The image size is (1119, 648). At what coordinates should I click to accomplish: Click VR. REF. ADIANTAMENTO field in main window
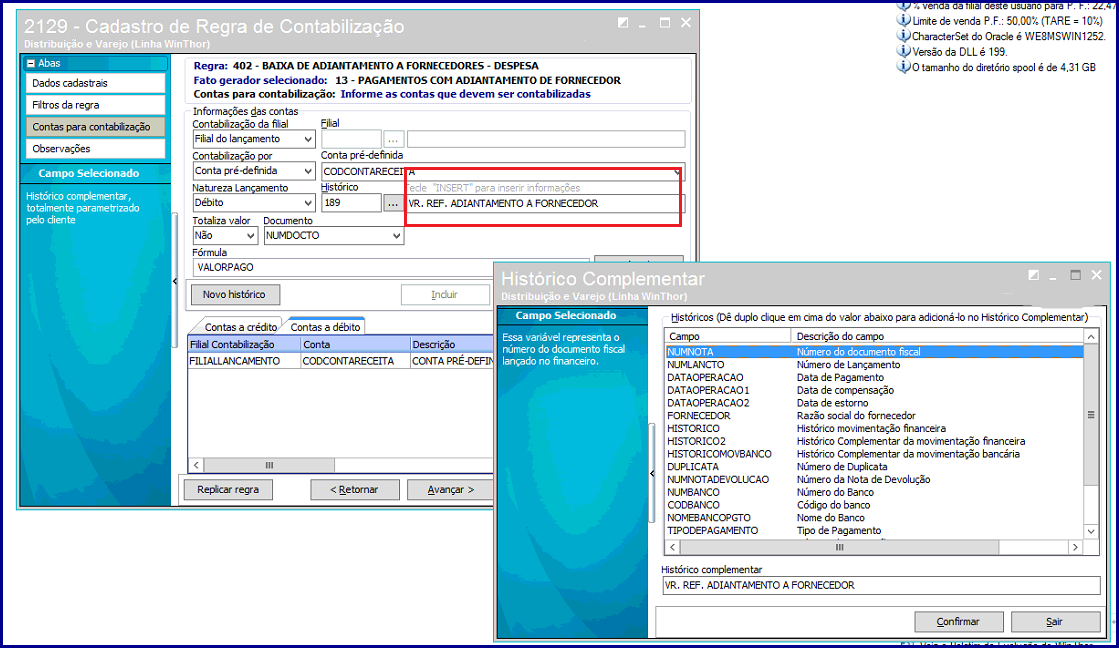pyautogui.click(x=545, y=203)
